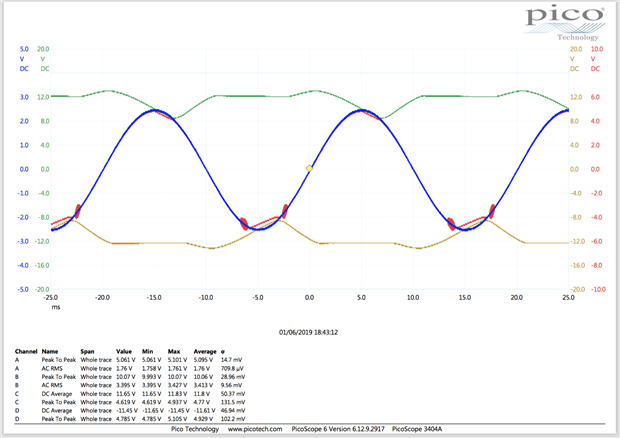Click the yellow channel C DC coupling label

click(x=575, y=69)
